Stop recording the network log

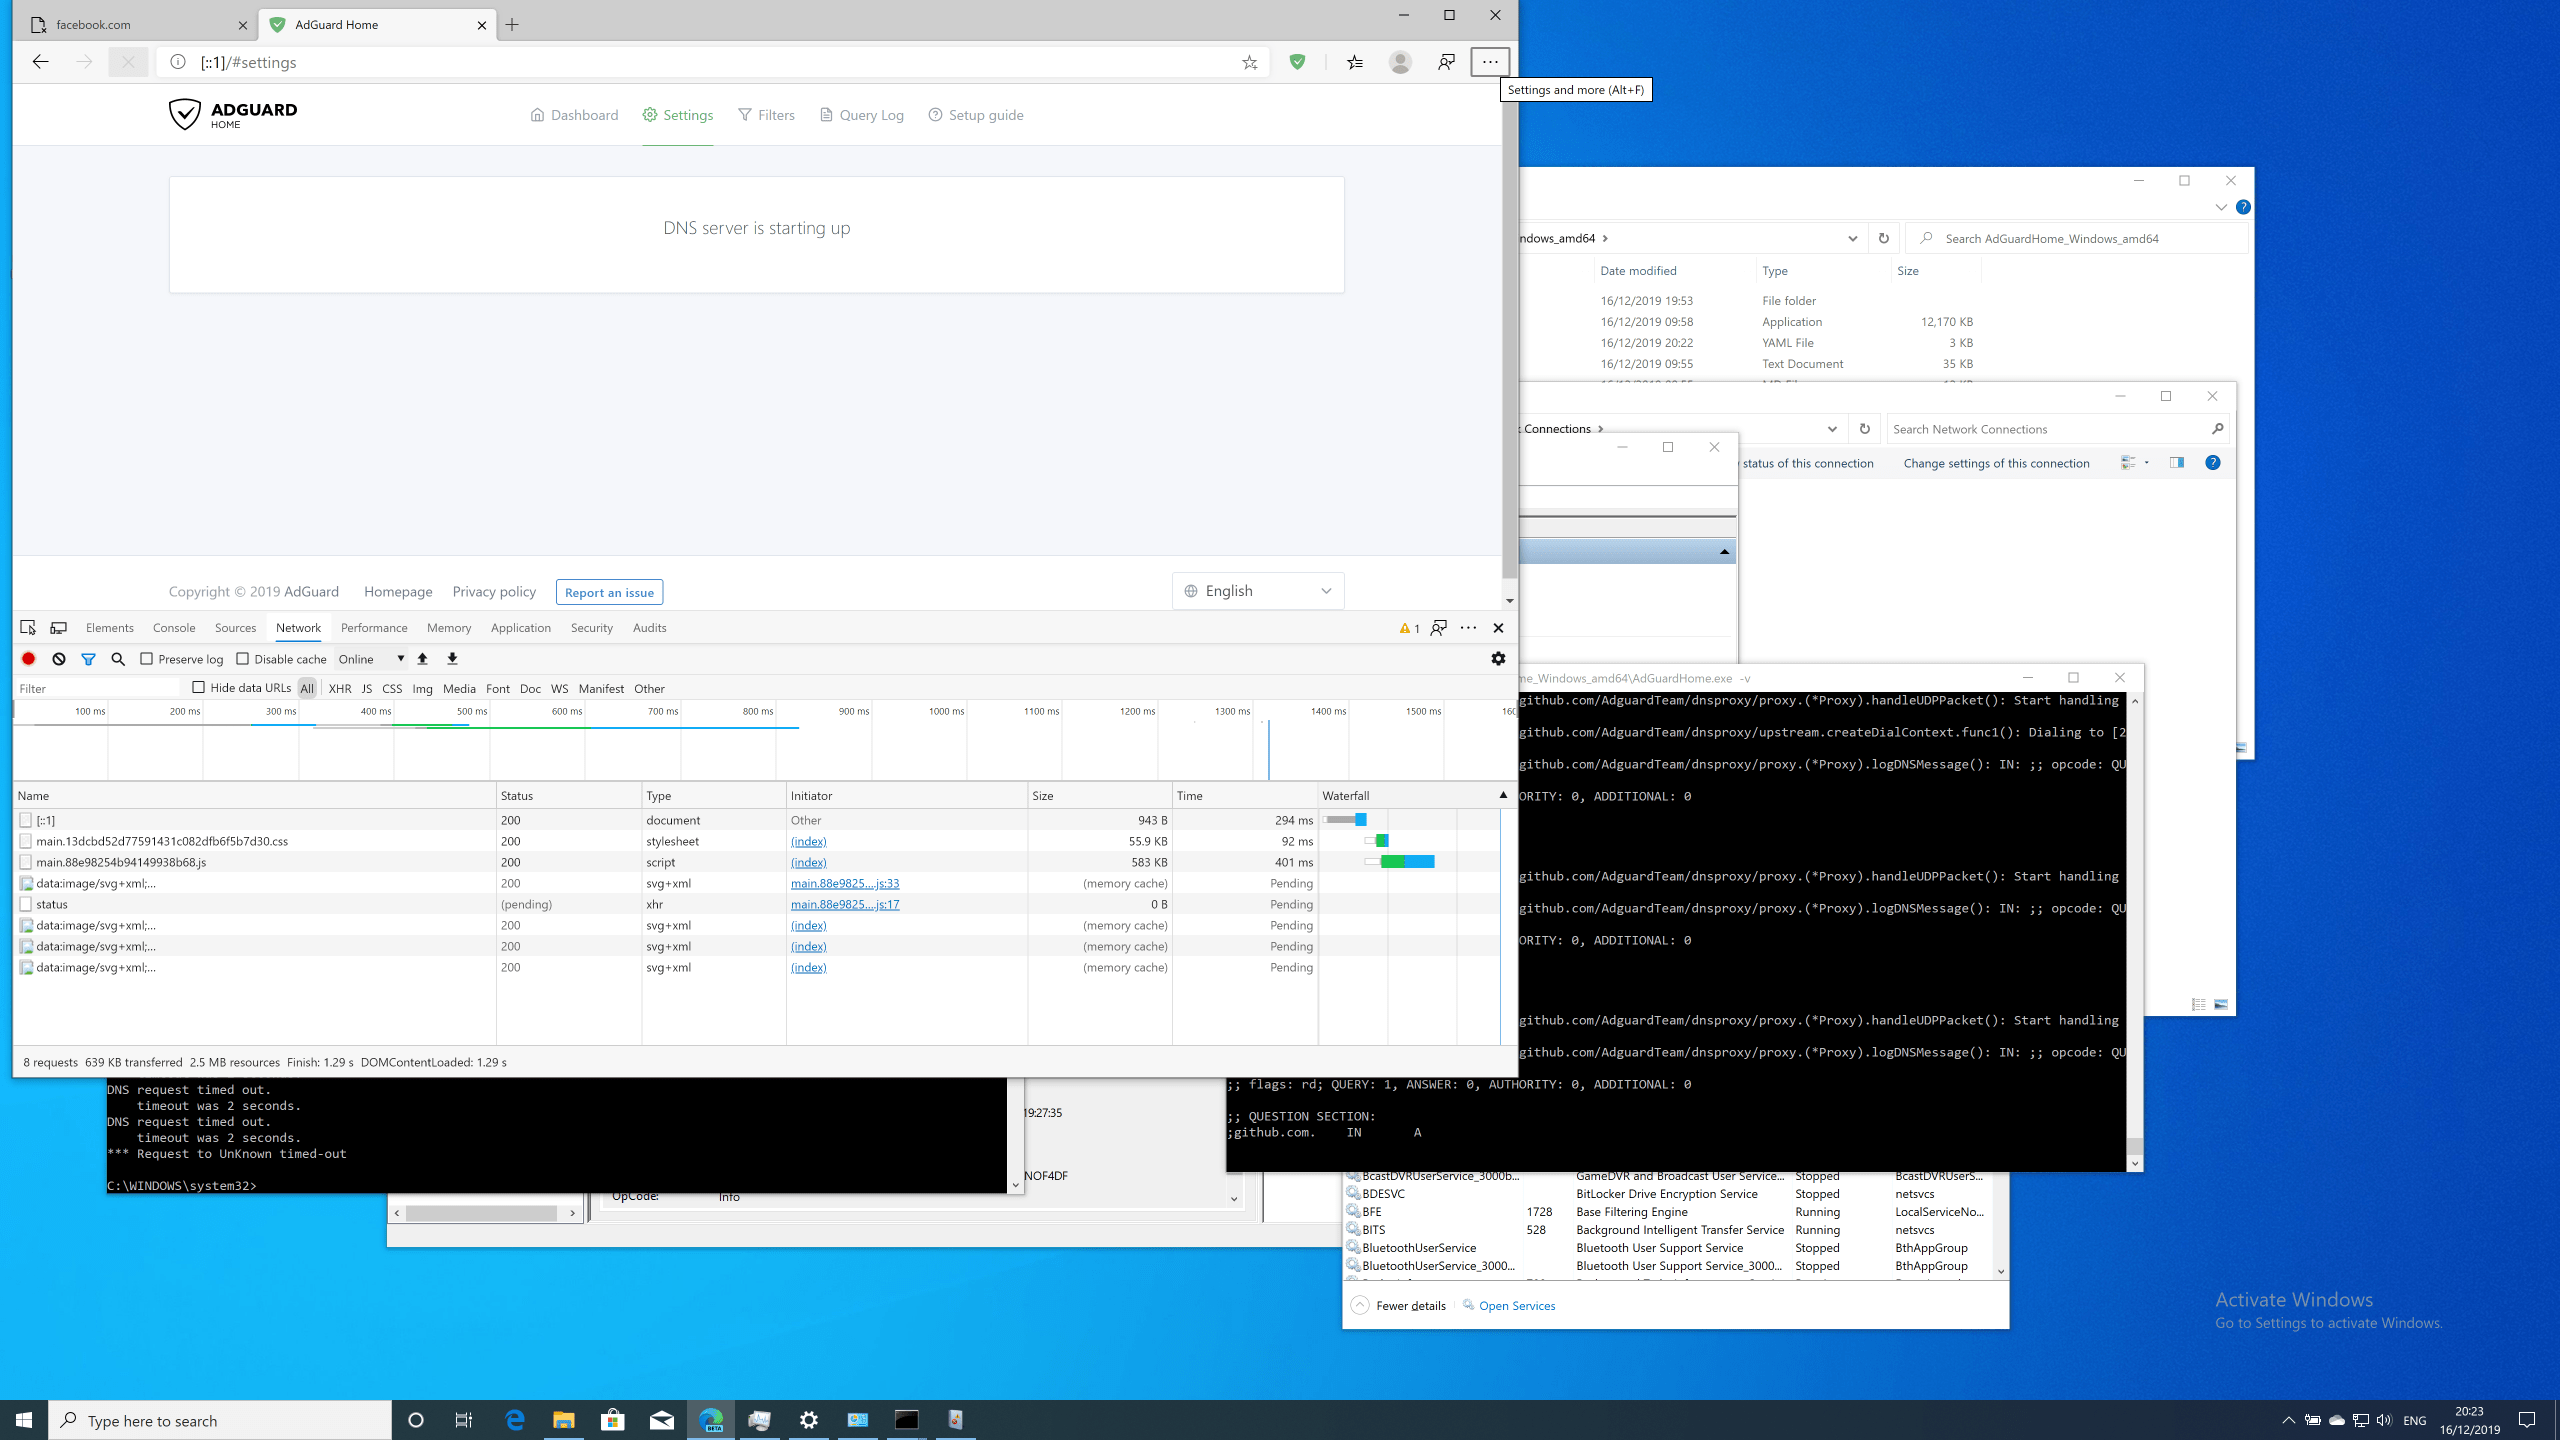(x=29, y=659)
